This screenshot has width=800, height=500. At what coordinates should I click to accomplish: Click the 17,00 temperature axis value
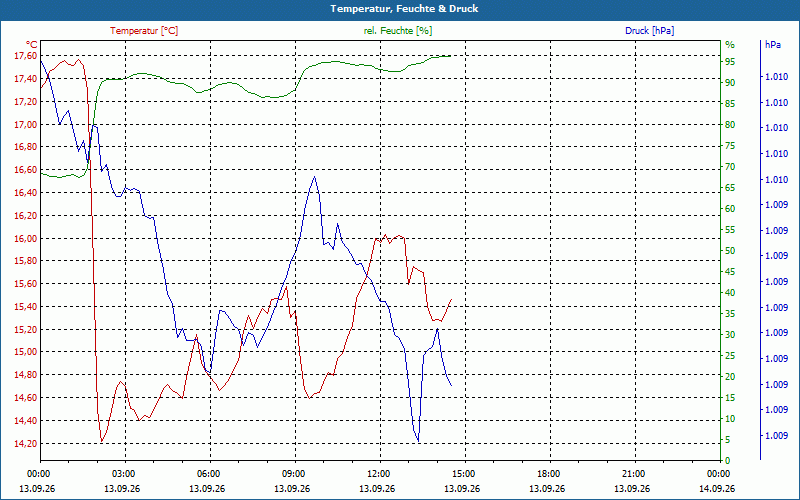coord(25,124)
